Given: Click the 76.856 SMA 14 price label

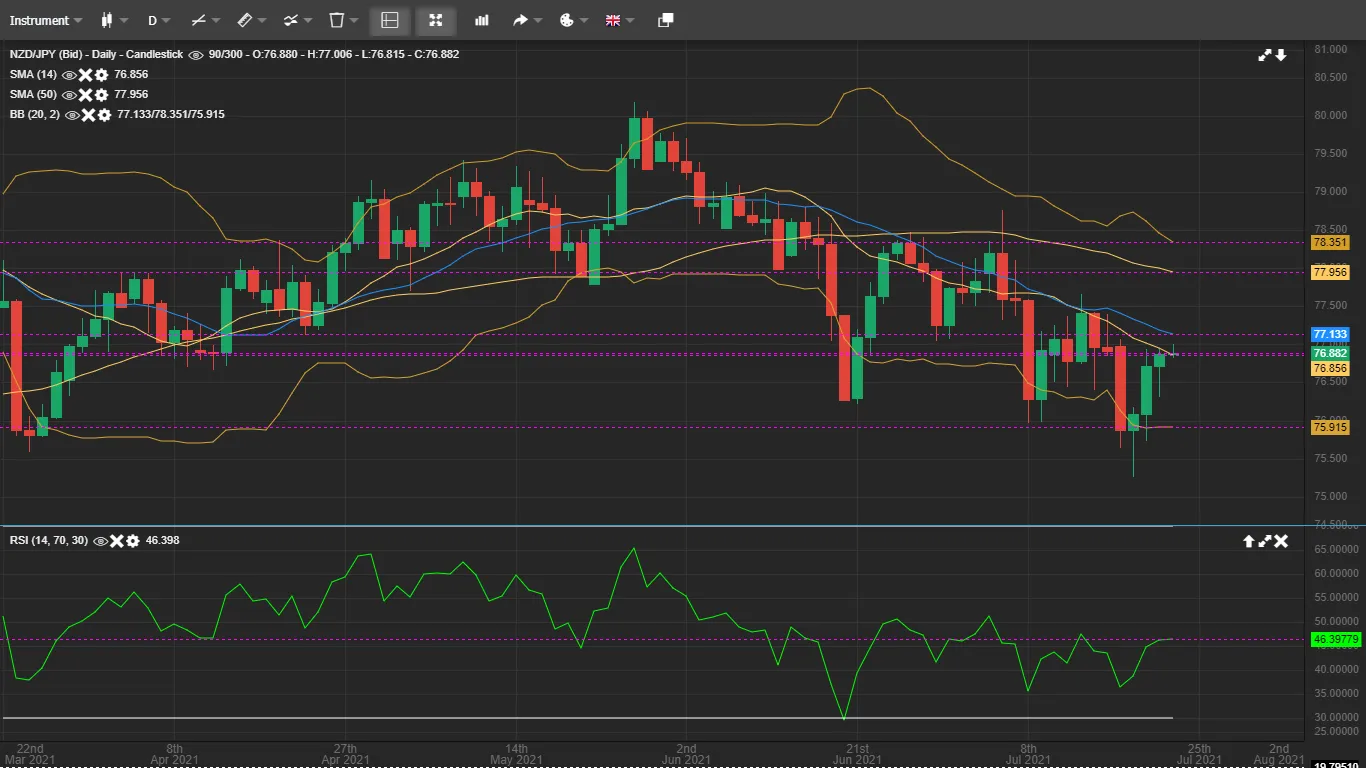Looking at the screenshot, I should [x=1330, y=368].
